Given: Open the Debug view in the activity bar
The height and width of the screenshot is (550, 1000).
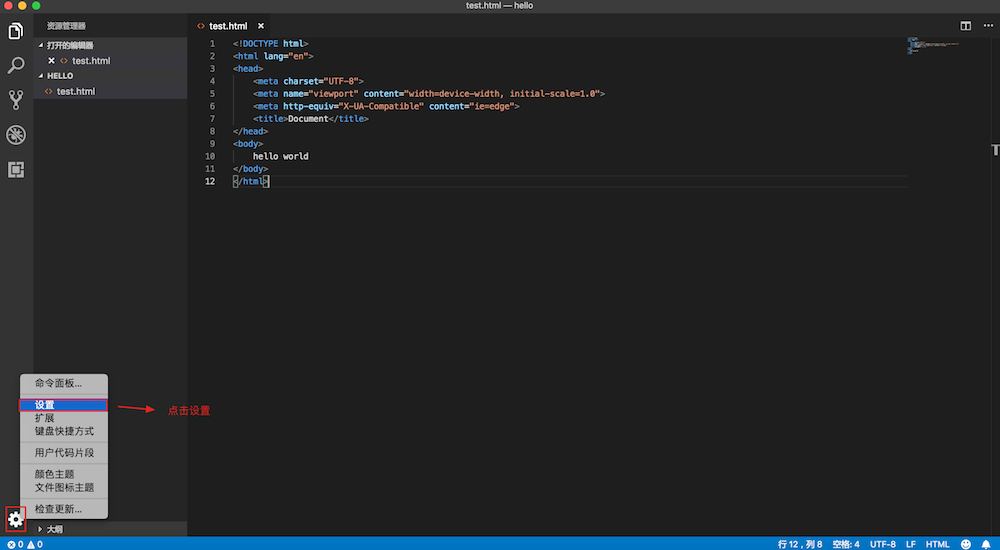Looking at the screenshot, I should 16,135.
